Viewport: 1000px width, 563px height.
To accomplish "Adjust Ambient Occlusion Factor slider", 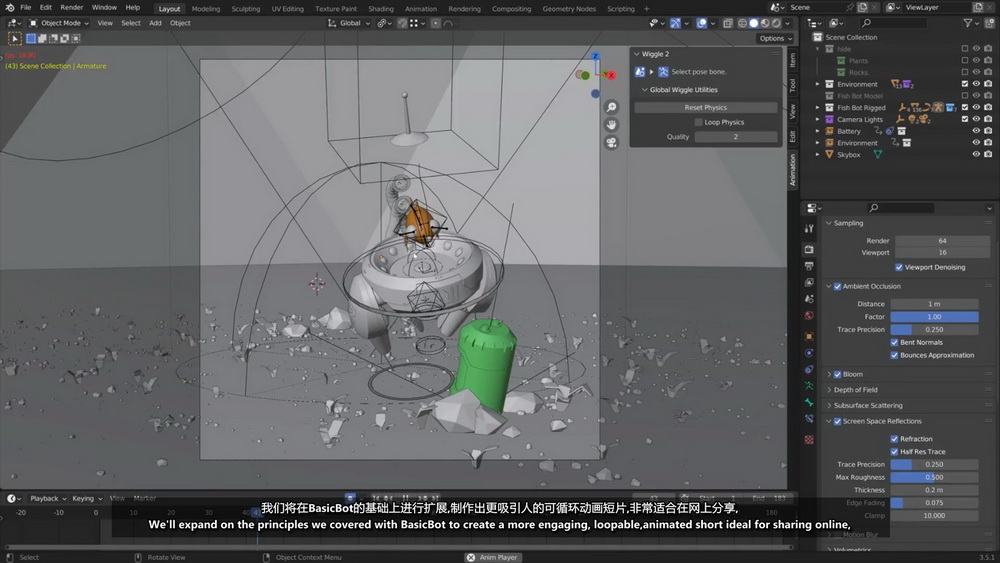I will [x=934, y=317].
